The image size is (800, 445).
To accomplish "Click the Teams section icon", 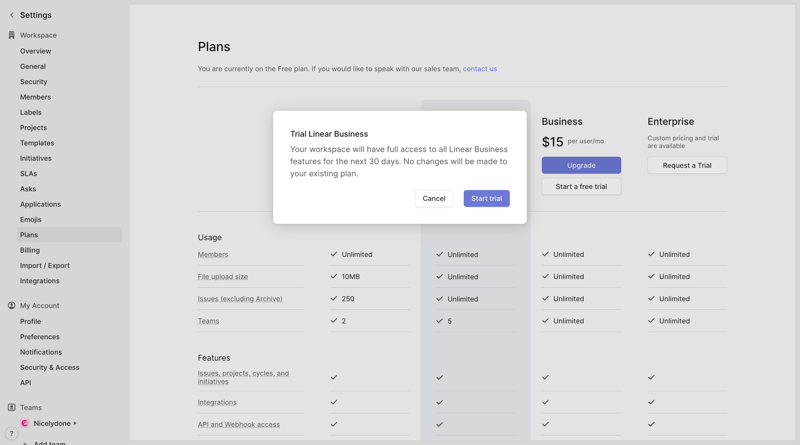I will [12, 407].
